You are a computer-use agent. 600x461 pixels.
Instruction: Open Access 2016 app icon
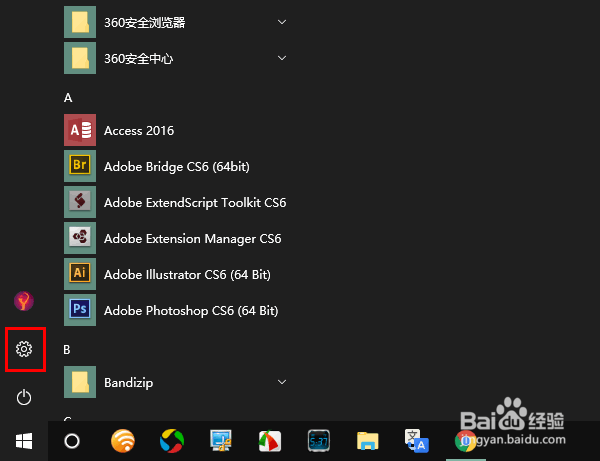click(80, 130)
